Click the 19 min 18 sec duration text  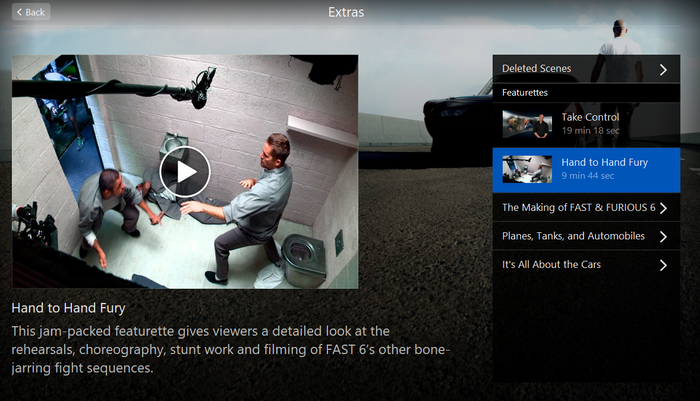590,131
